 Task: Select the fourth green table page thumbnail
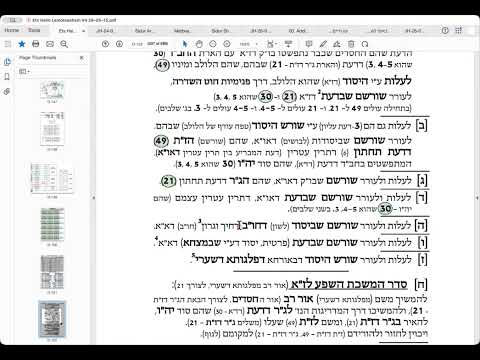(x=52, y=225)
